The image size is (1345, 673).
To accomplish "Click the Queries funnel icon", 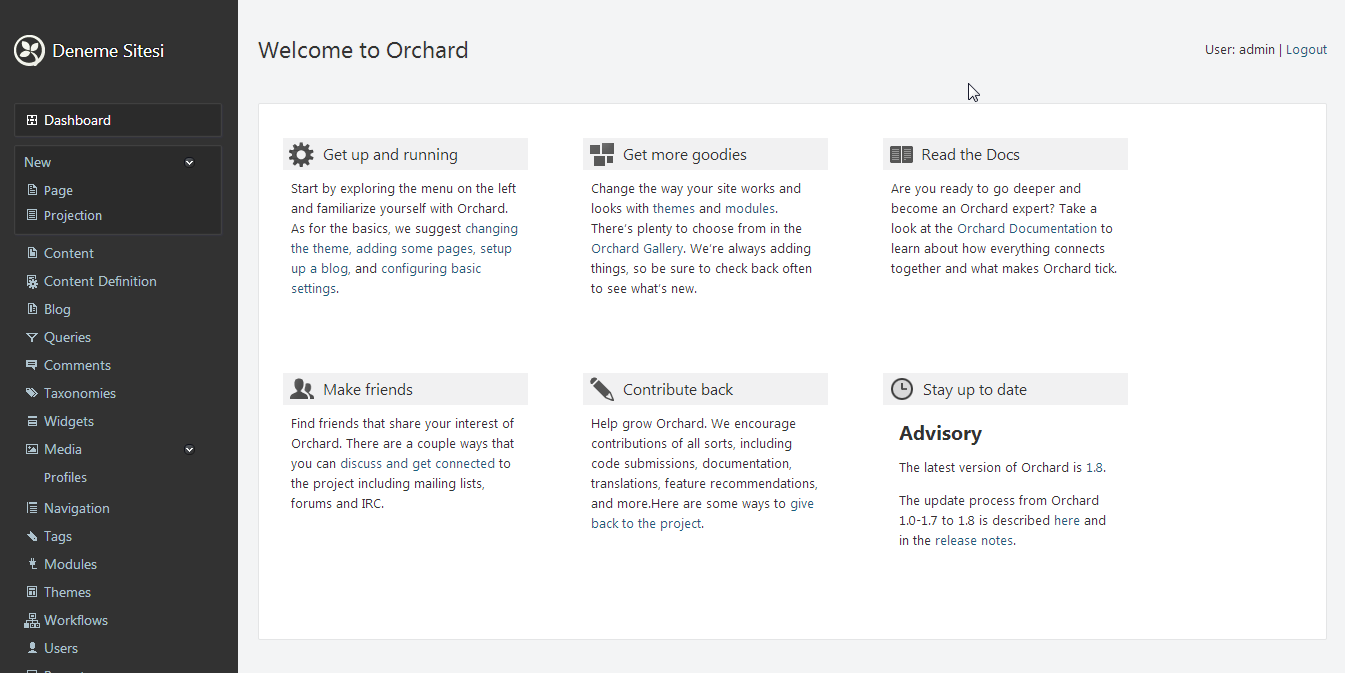I will point(32,338).
